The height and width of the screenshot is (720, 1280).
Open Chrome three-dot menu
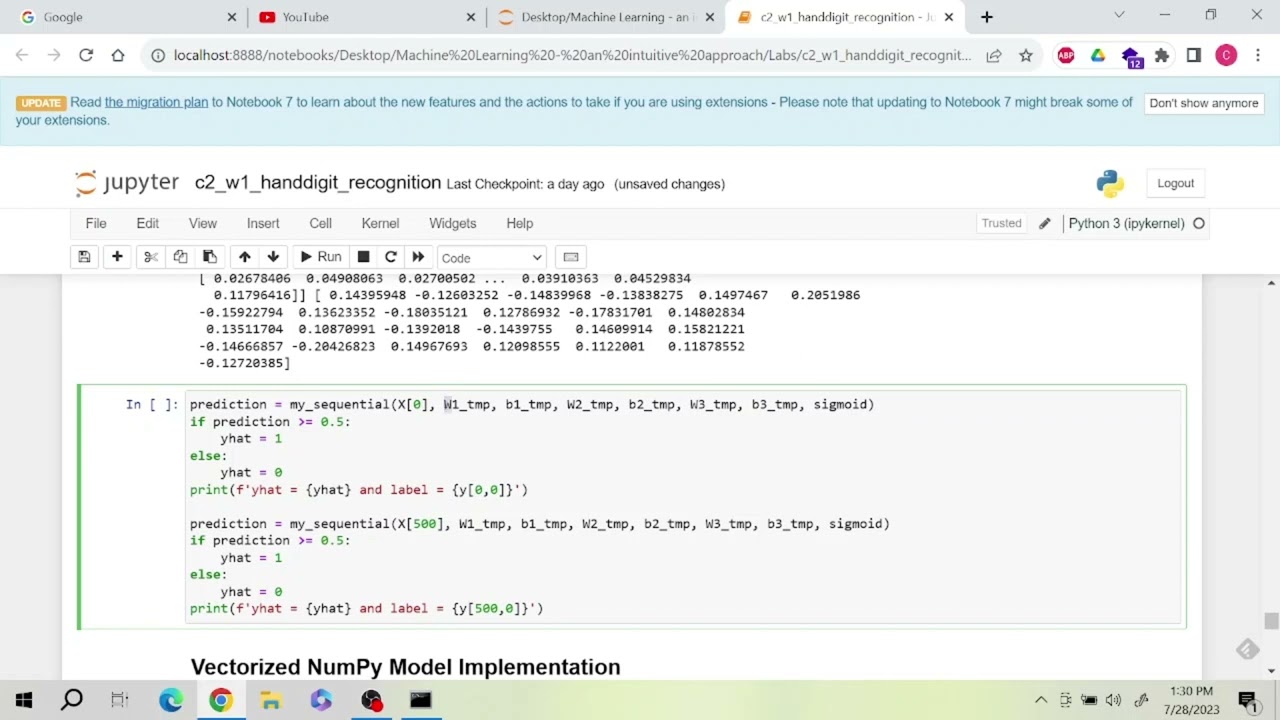(x=1258, y=56)
